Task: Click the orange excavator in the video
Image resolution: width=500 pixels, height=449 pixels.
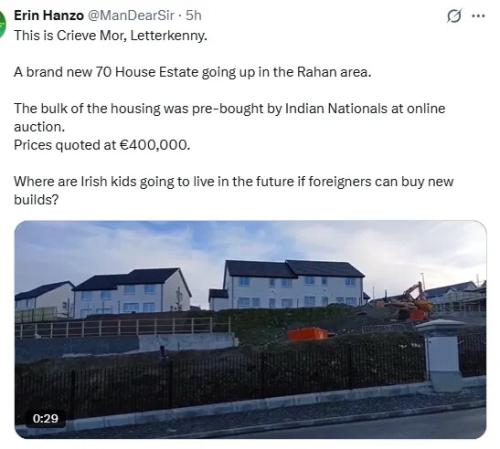Action: (413, 303)
